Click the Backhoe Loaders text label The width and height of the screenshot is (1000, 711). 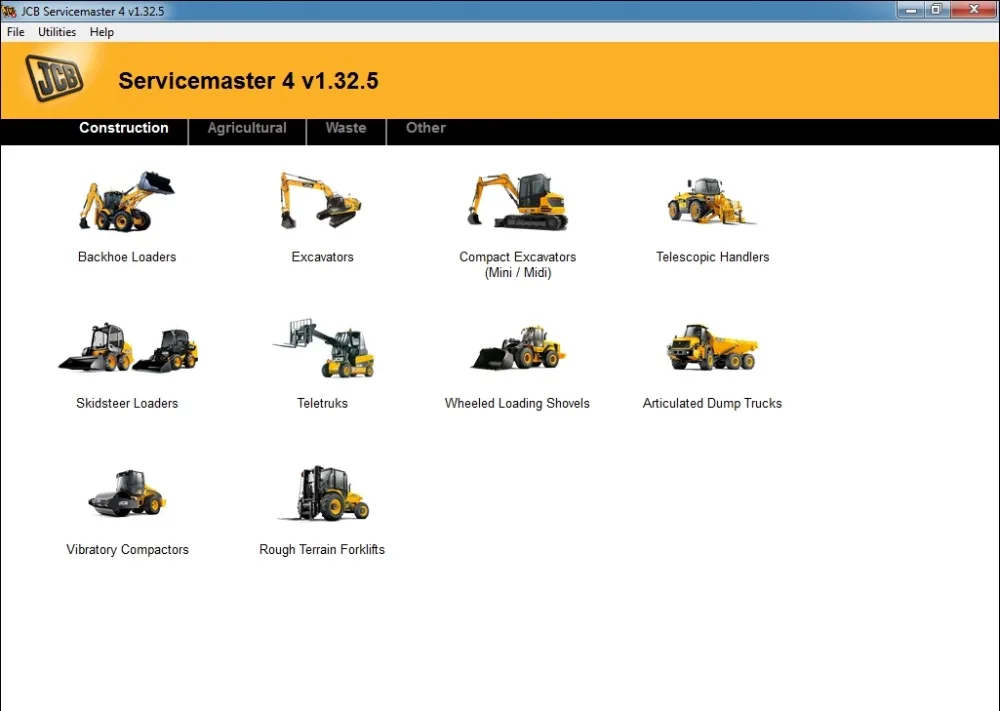[127, 257]
